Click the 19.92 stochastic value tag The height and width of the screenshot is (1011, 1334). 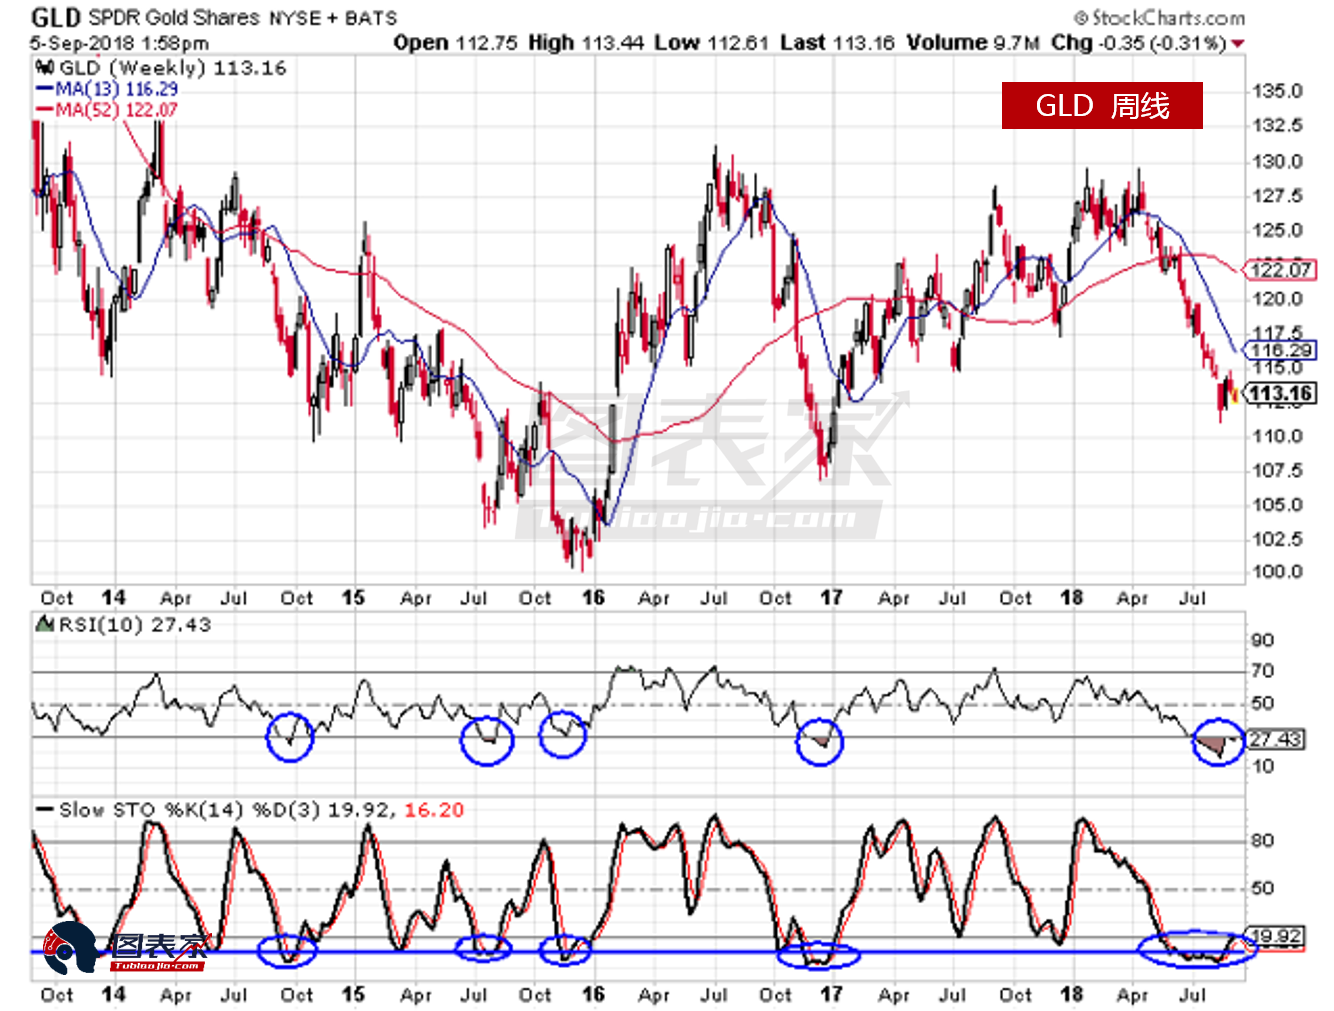pos(1275,937)
